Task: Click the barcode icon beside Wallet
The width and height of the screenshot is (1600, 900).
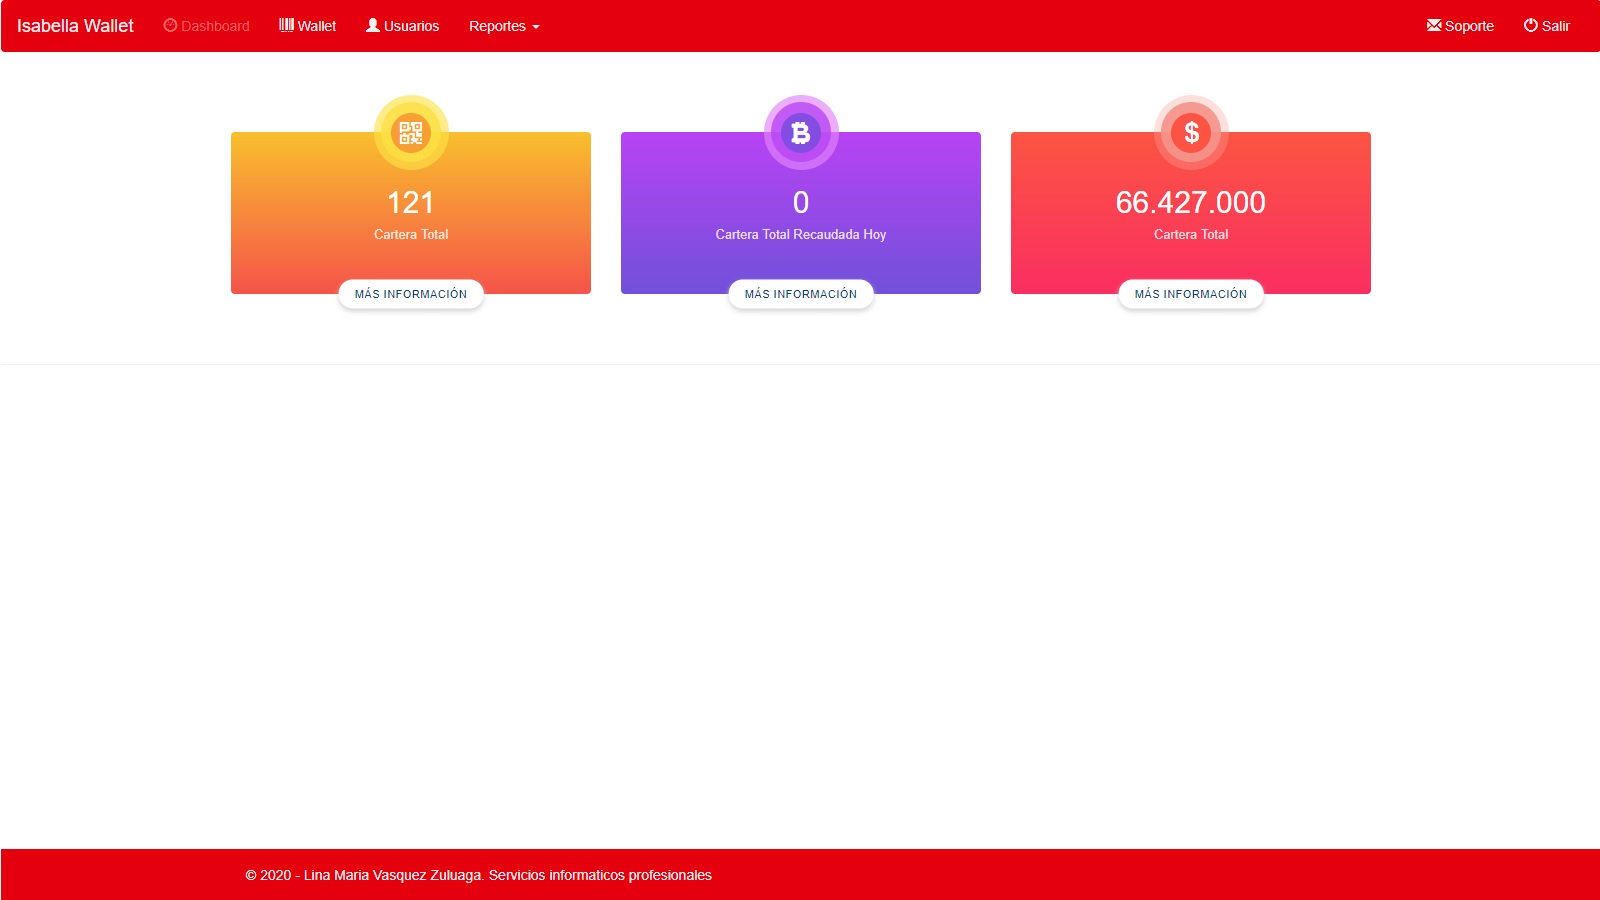Action: point(286,25)
